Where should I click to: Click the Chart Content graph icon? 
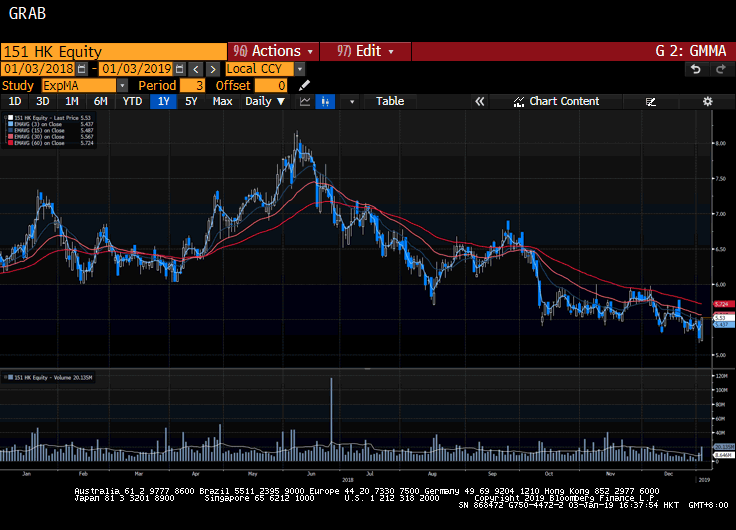(x=518, y=101)
